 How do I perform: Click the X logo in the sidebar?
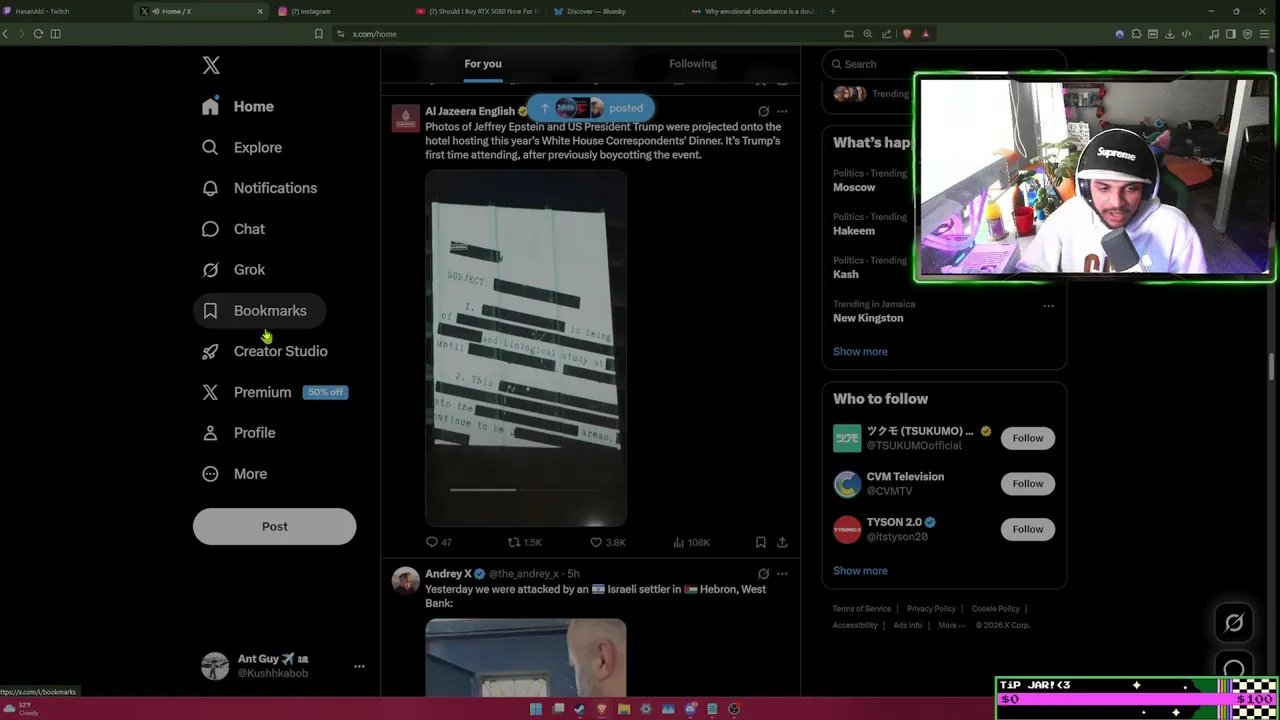pyautogui.click(x=211, y=65)
